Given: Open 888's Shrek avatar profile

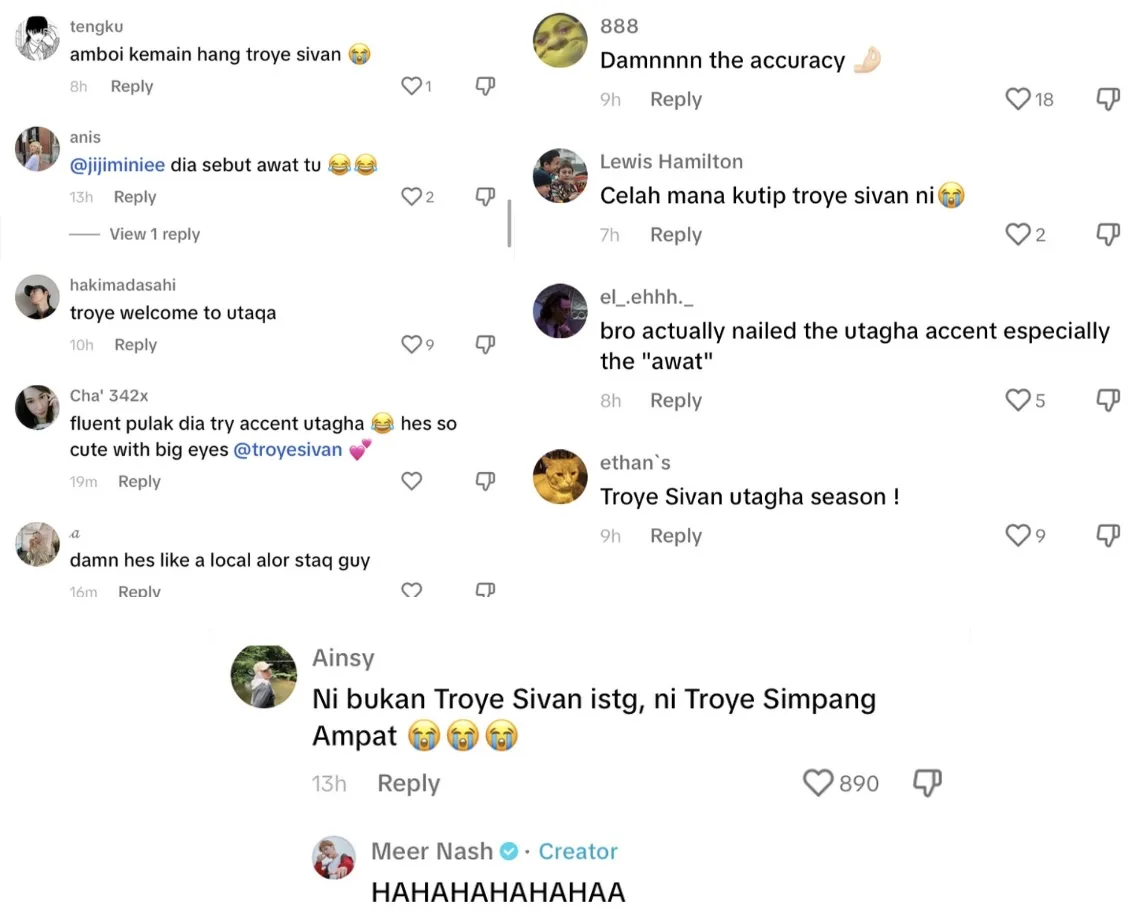Looking at the screenshot, I should 560,40.
